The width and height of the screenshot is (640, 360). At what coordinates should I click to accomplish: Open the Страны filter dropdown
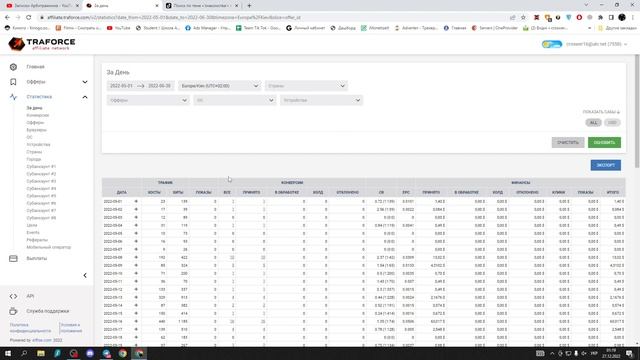[x=306, y=86]
